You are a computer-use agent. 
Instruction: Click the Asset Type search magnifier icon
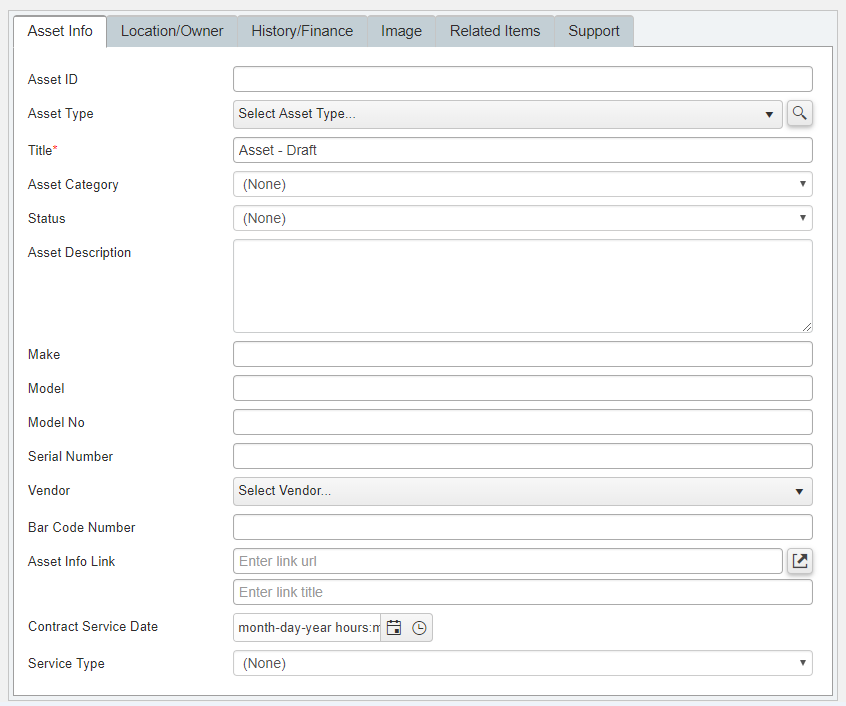[x=800, y=114]
